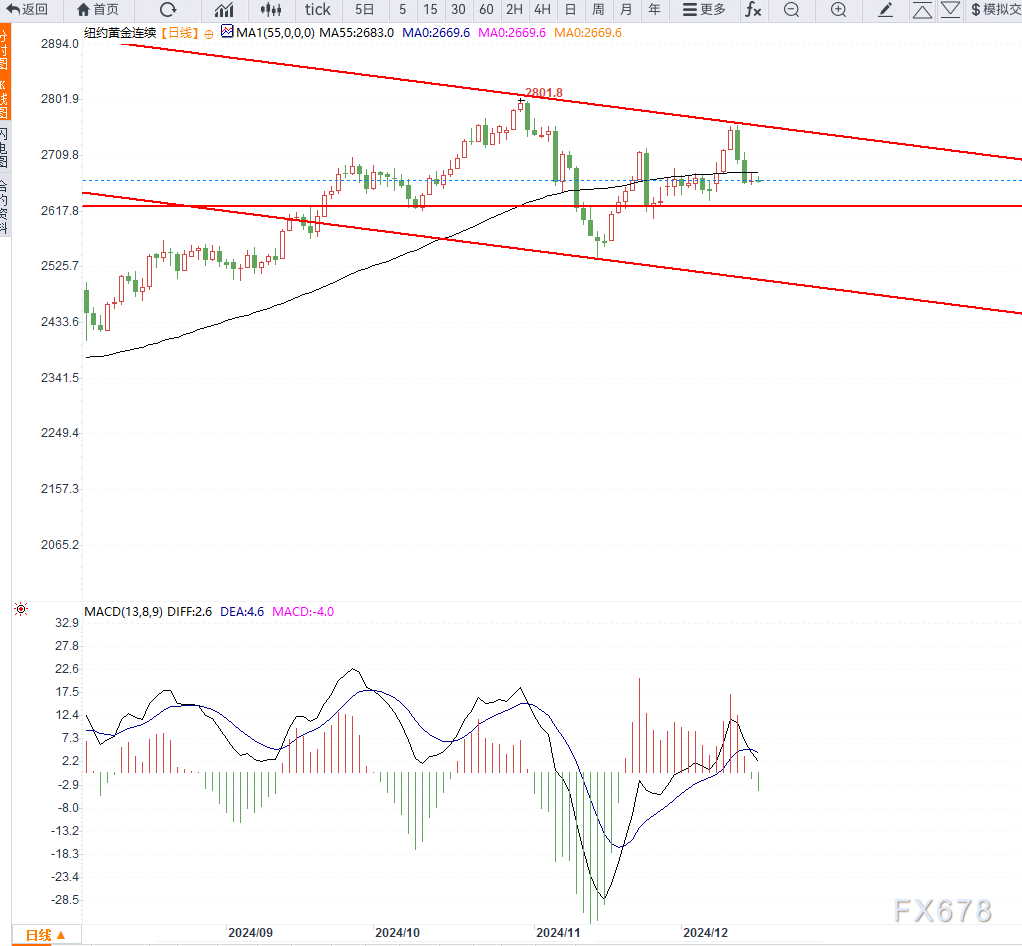
Task: Zoom out the chart with minus magnifier
Action: 791,10
